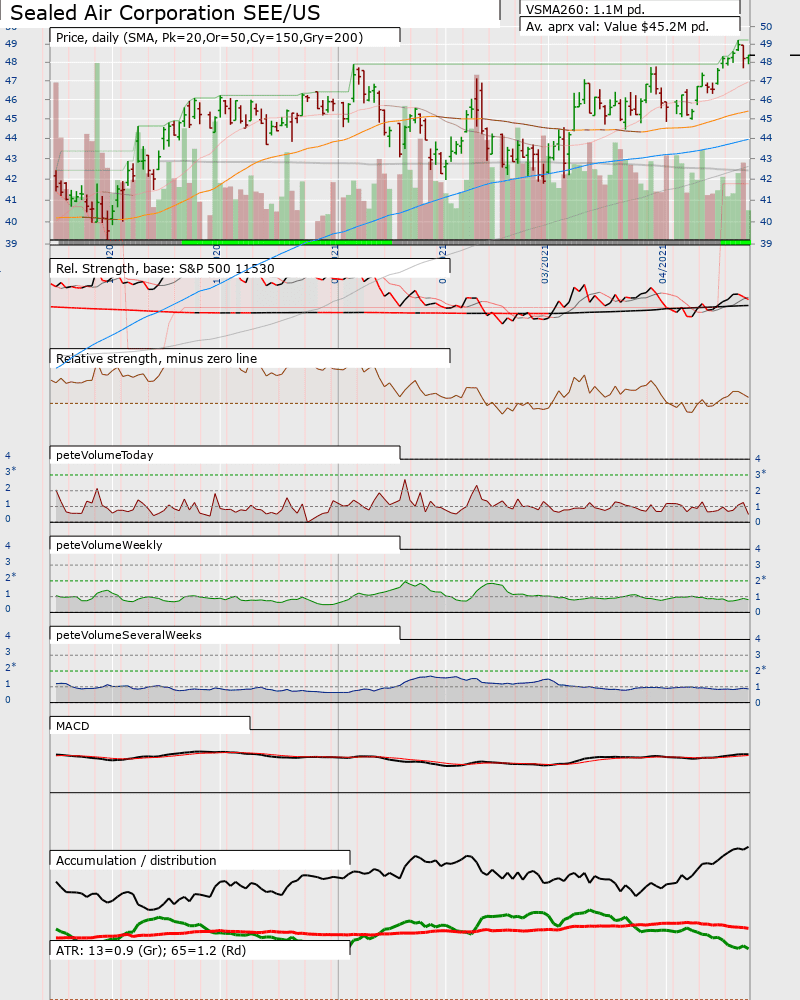The image size is (800, 1000).
Task: Click 'Accumulation / distribution' panel label
Action: [x=136, y=860]
